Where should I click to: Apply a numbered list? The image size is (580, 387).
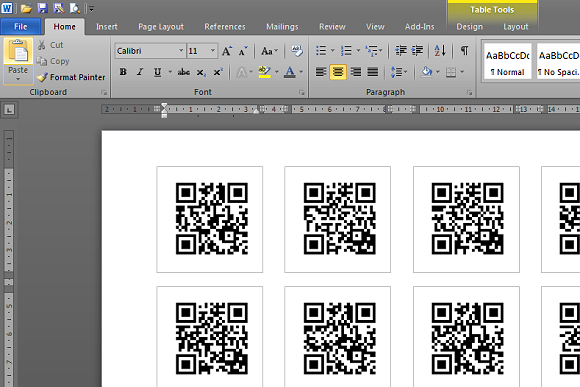(x=346, y=51)
